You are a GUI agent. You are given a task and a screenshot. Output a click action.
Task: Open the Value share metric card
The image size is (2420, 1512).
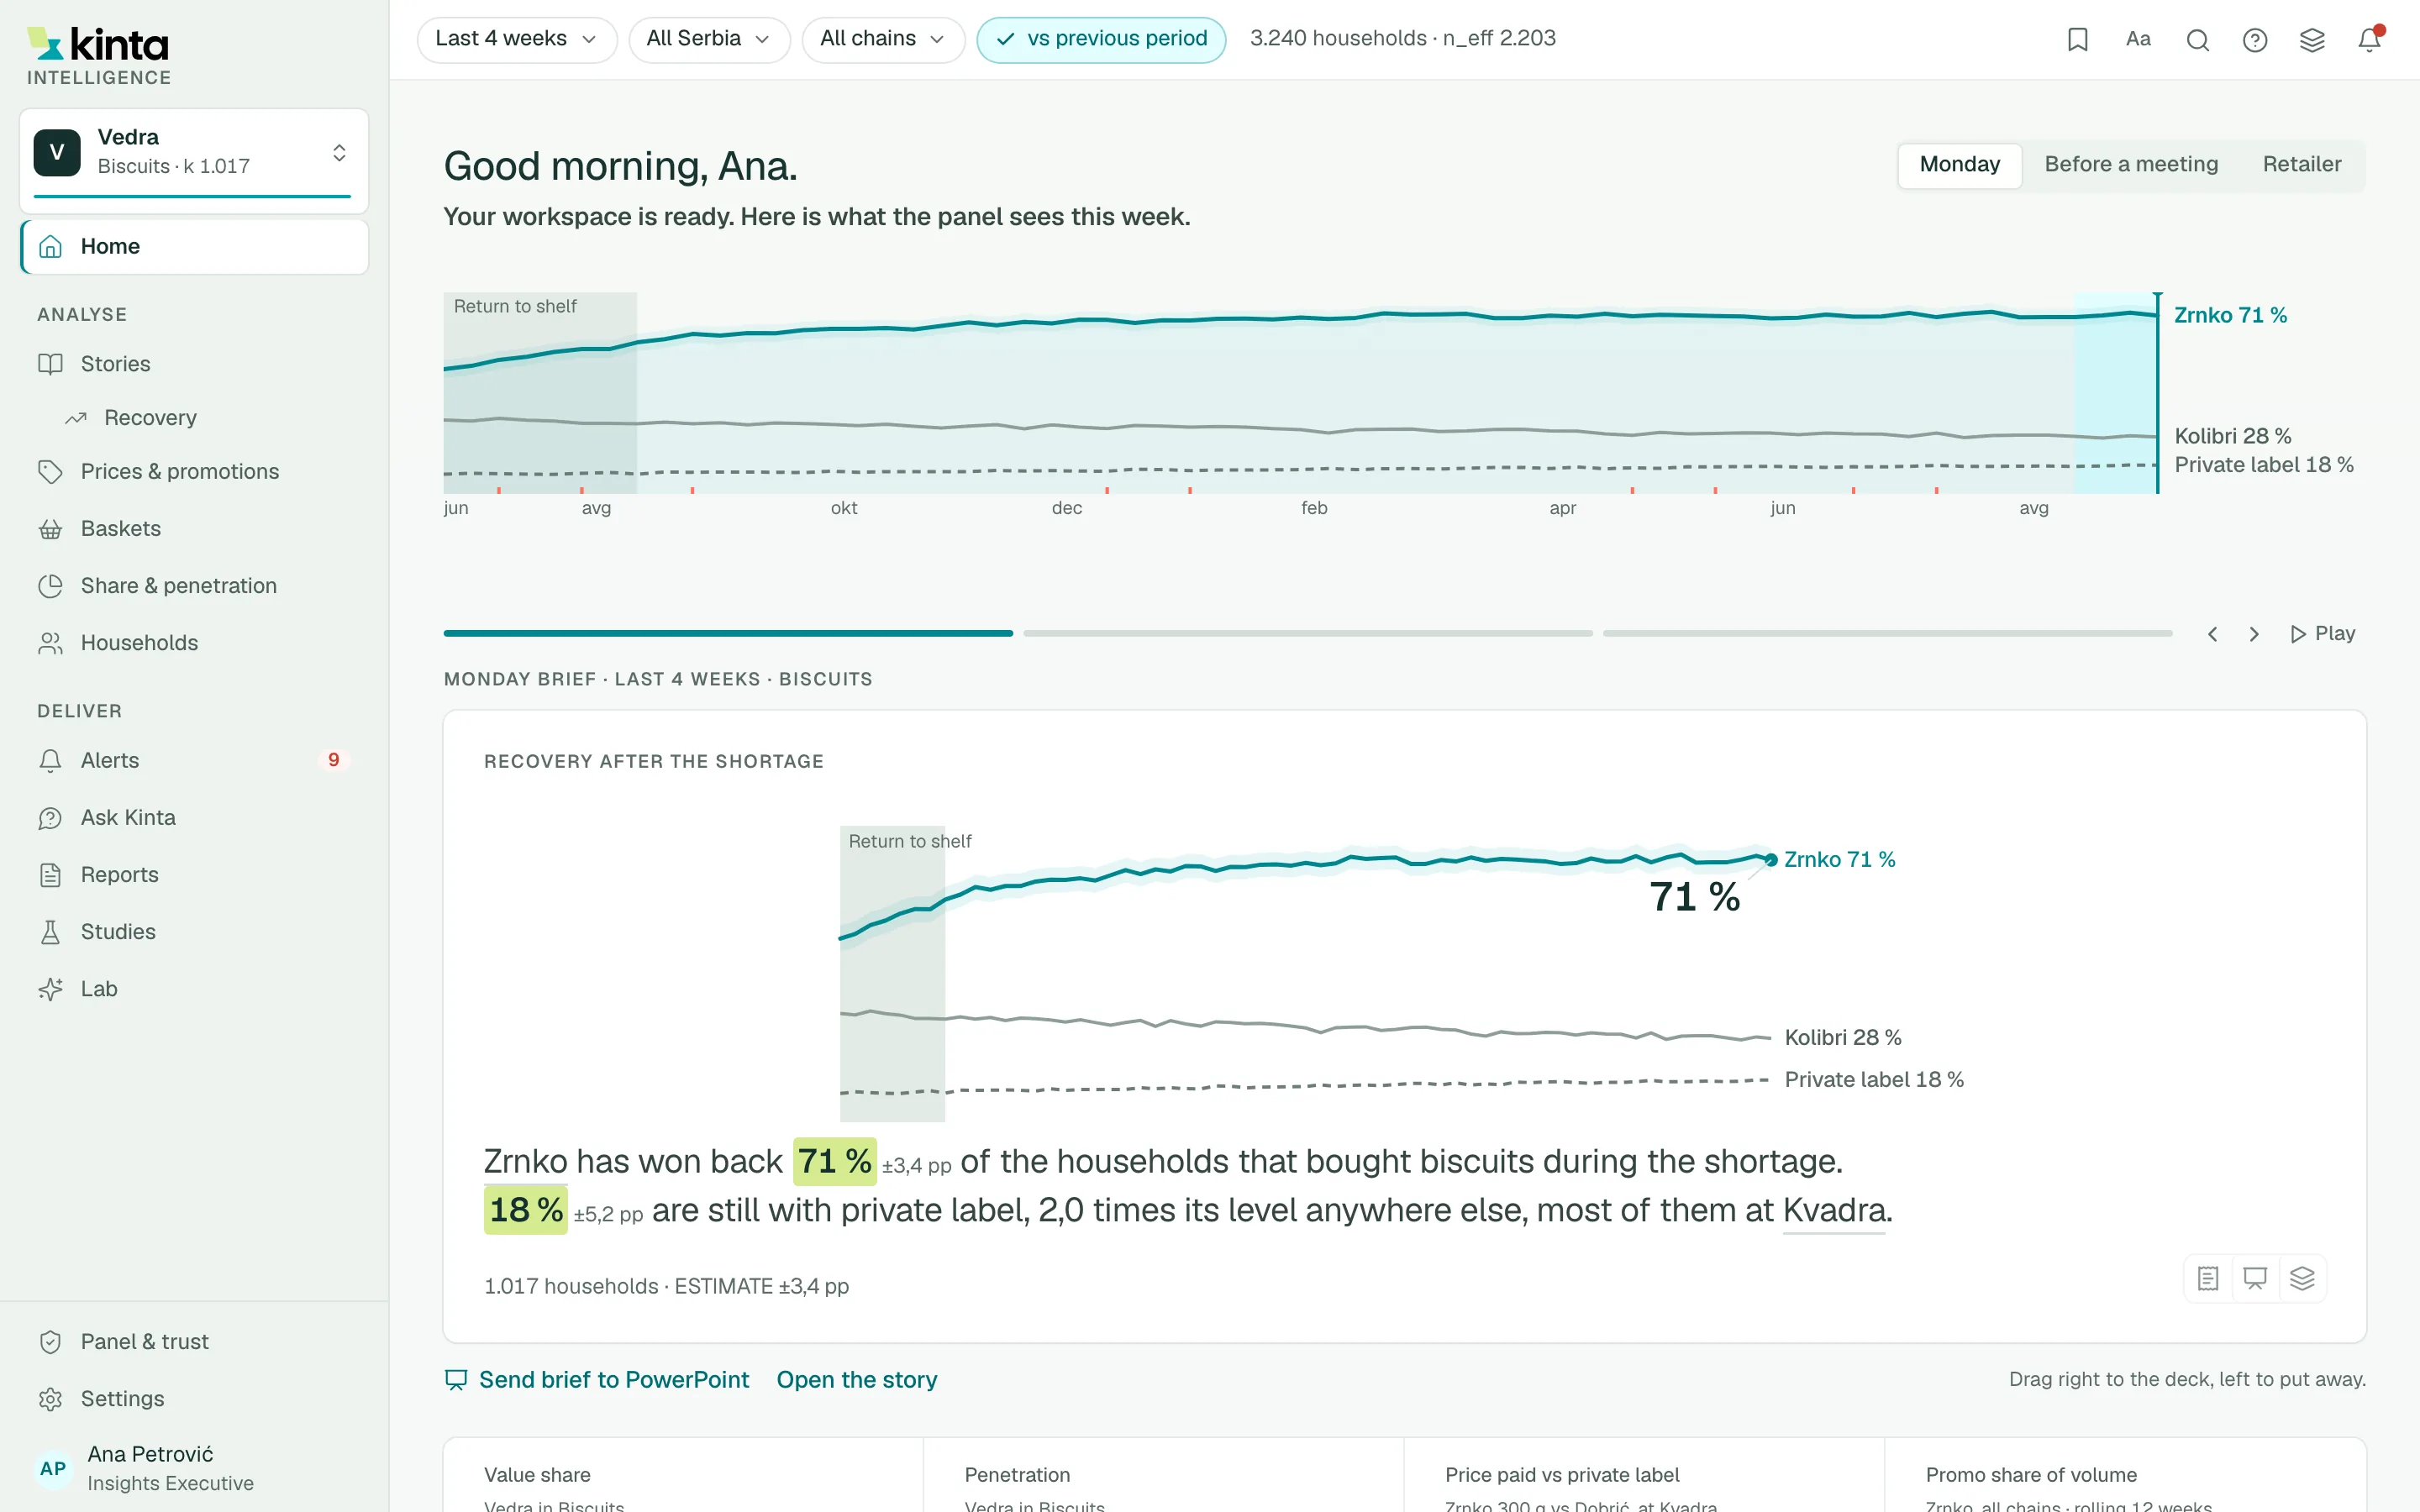coord(683,1475)
